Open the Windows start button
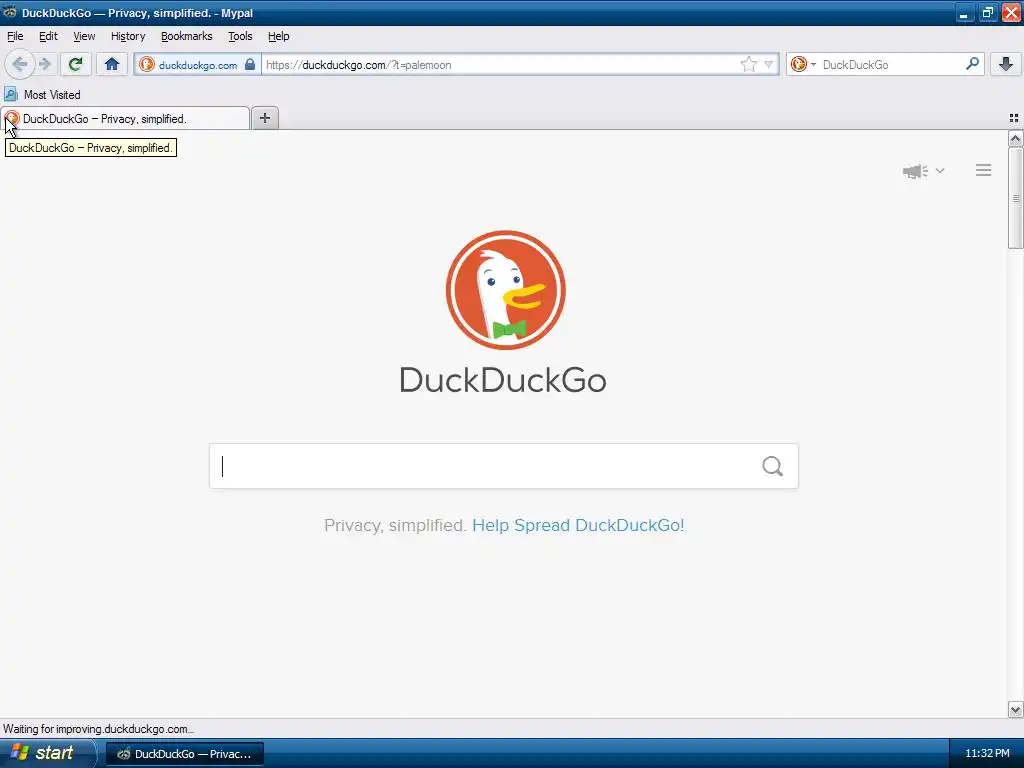 (47, 753)
